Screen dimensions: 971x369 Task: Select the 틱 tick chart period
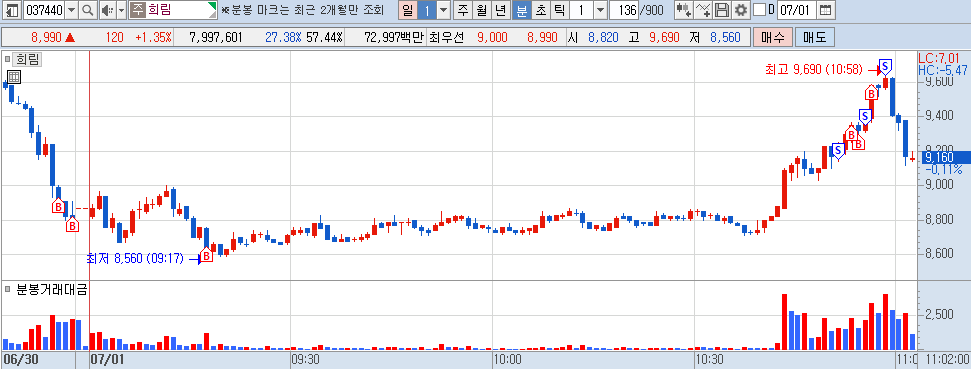point(559,10)
